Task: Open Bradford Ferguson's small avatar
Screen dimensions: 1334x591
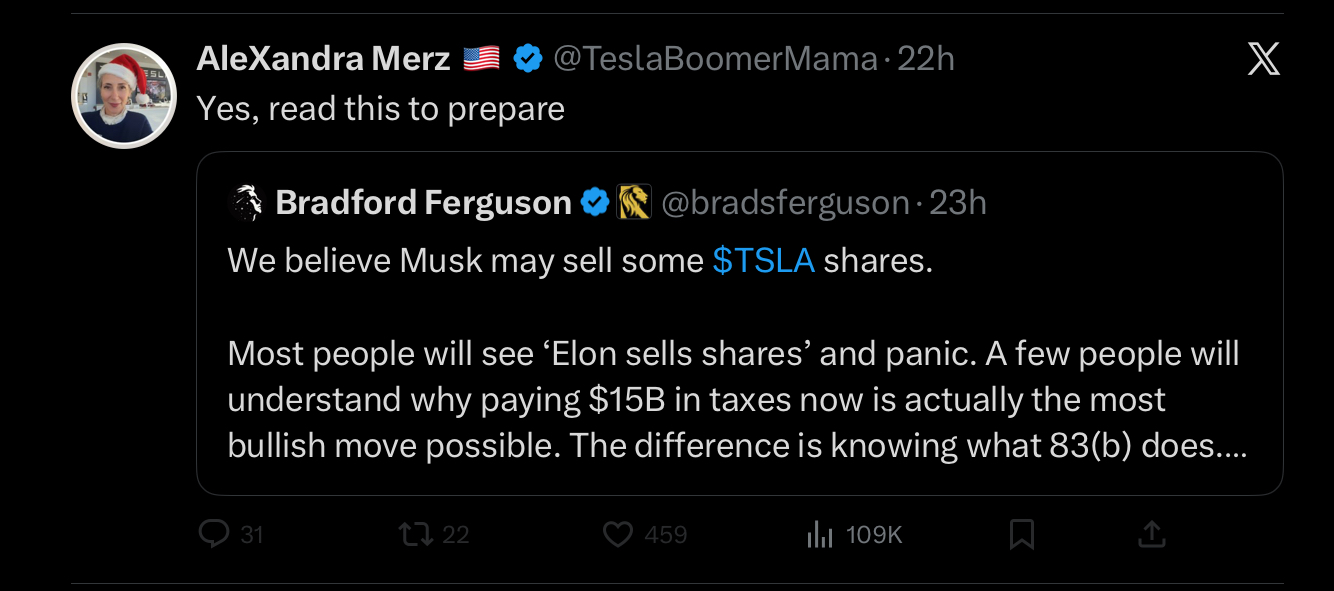Action: pyautogui.click(x=246, y=203)
